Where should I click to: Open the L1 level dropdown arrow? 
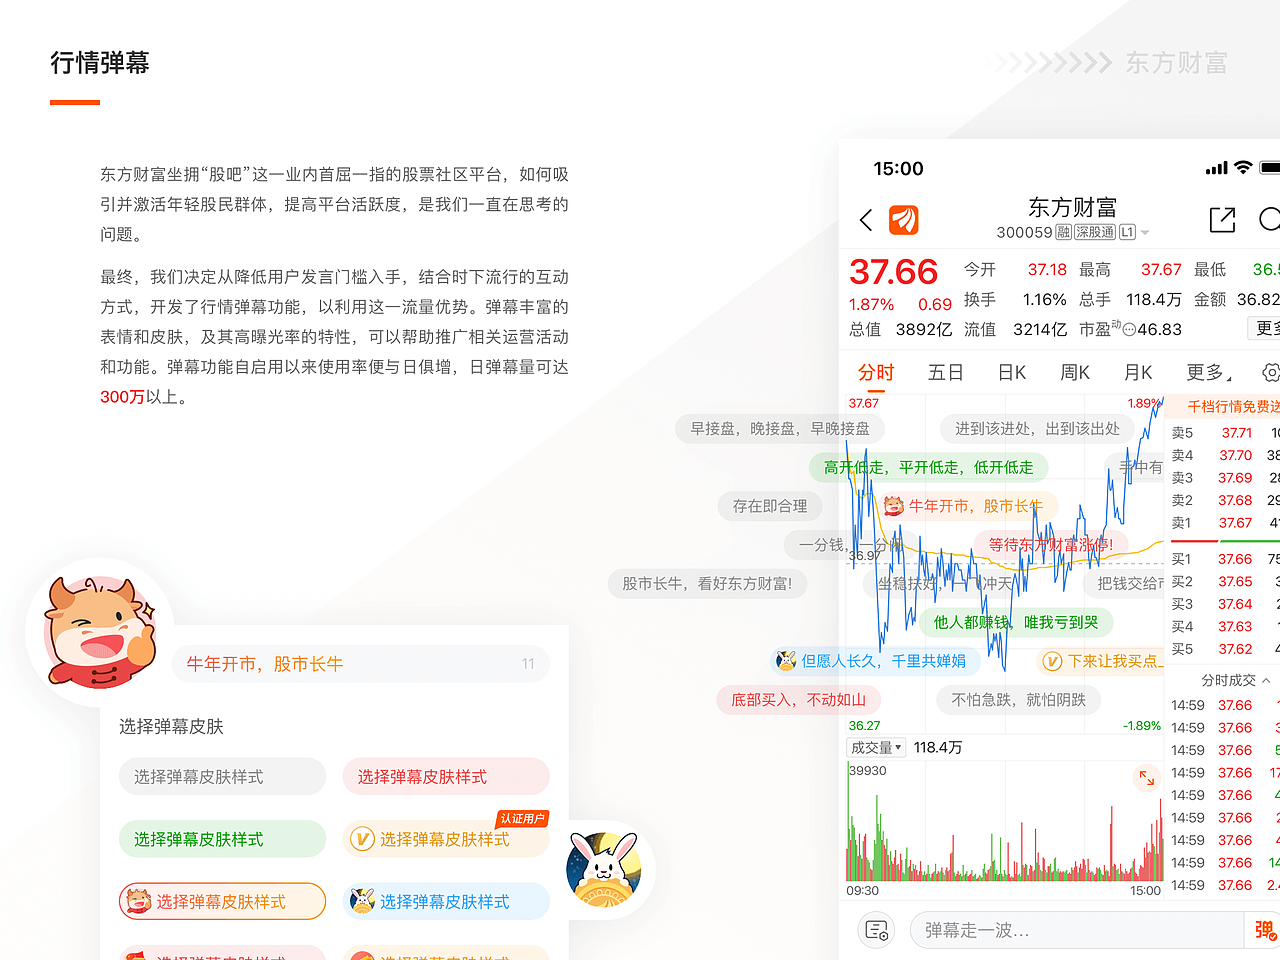tap(1145, 233)
